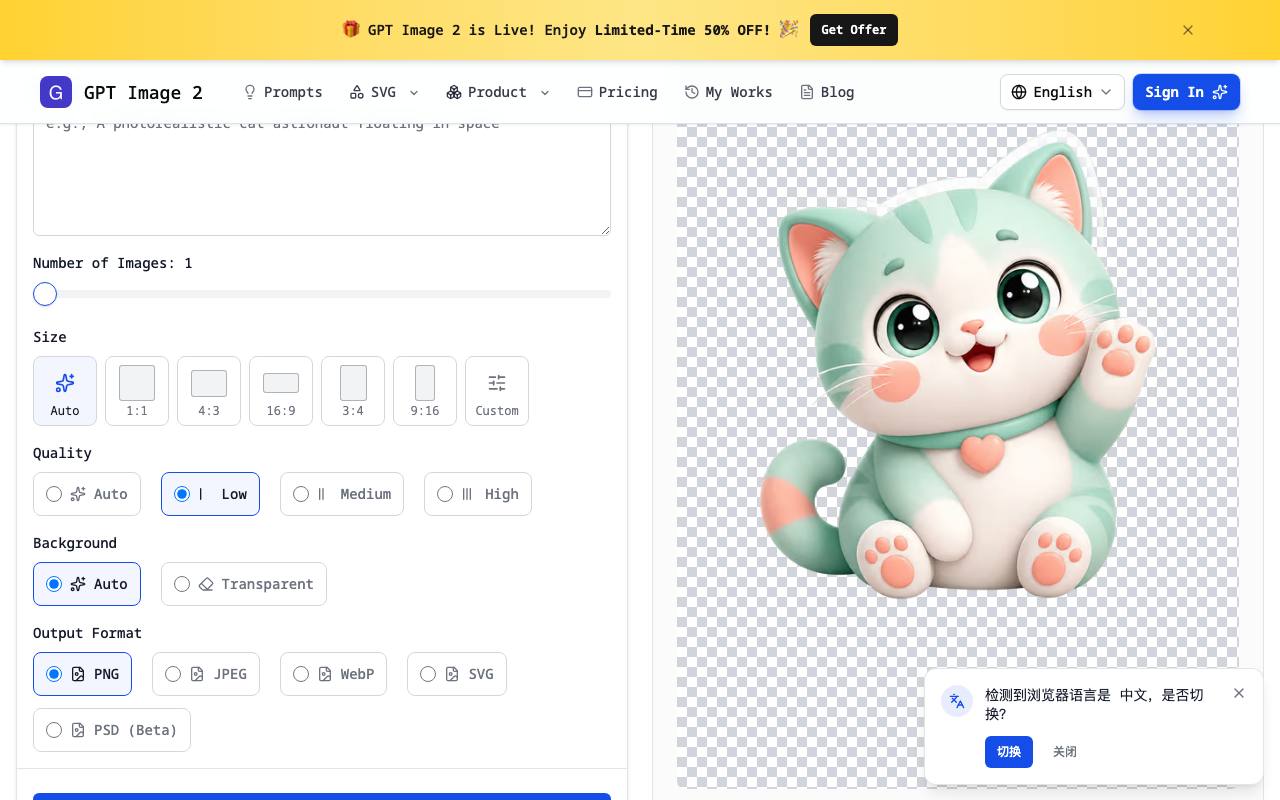The width and height of the screenshot is (1280, 800).
Task: Choose WebP output format
Action: (333, 674)
